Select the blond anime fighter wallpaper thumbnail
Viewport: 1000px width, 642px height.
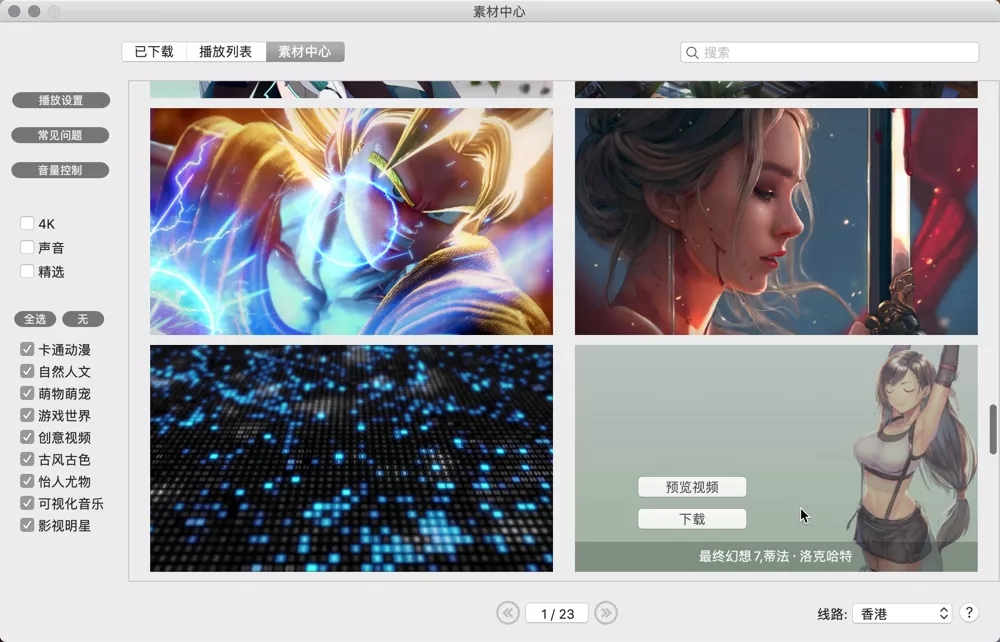pyautogui.click(x=351, y=221)
